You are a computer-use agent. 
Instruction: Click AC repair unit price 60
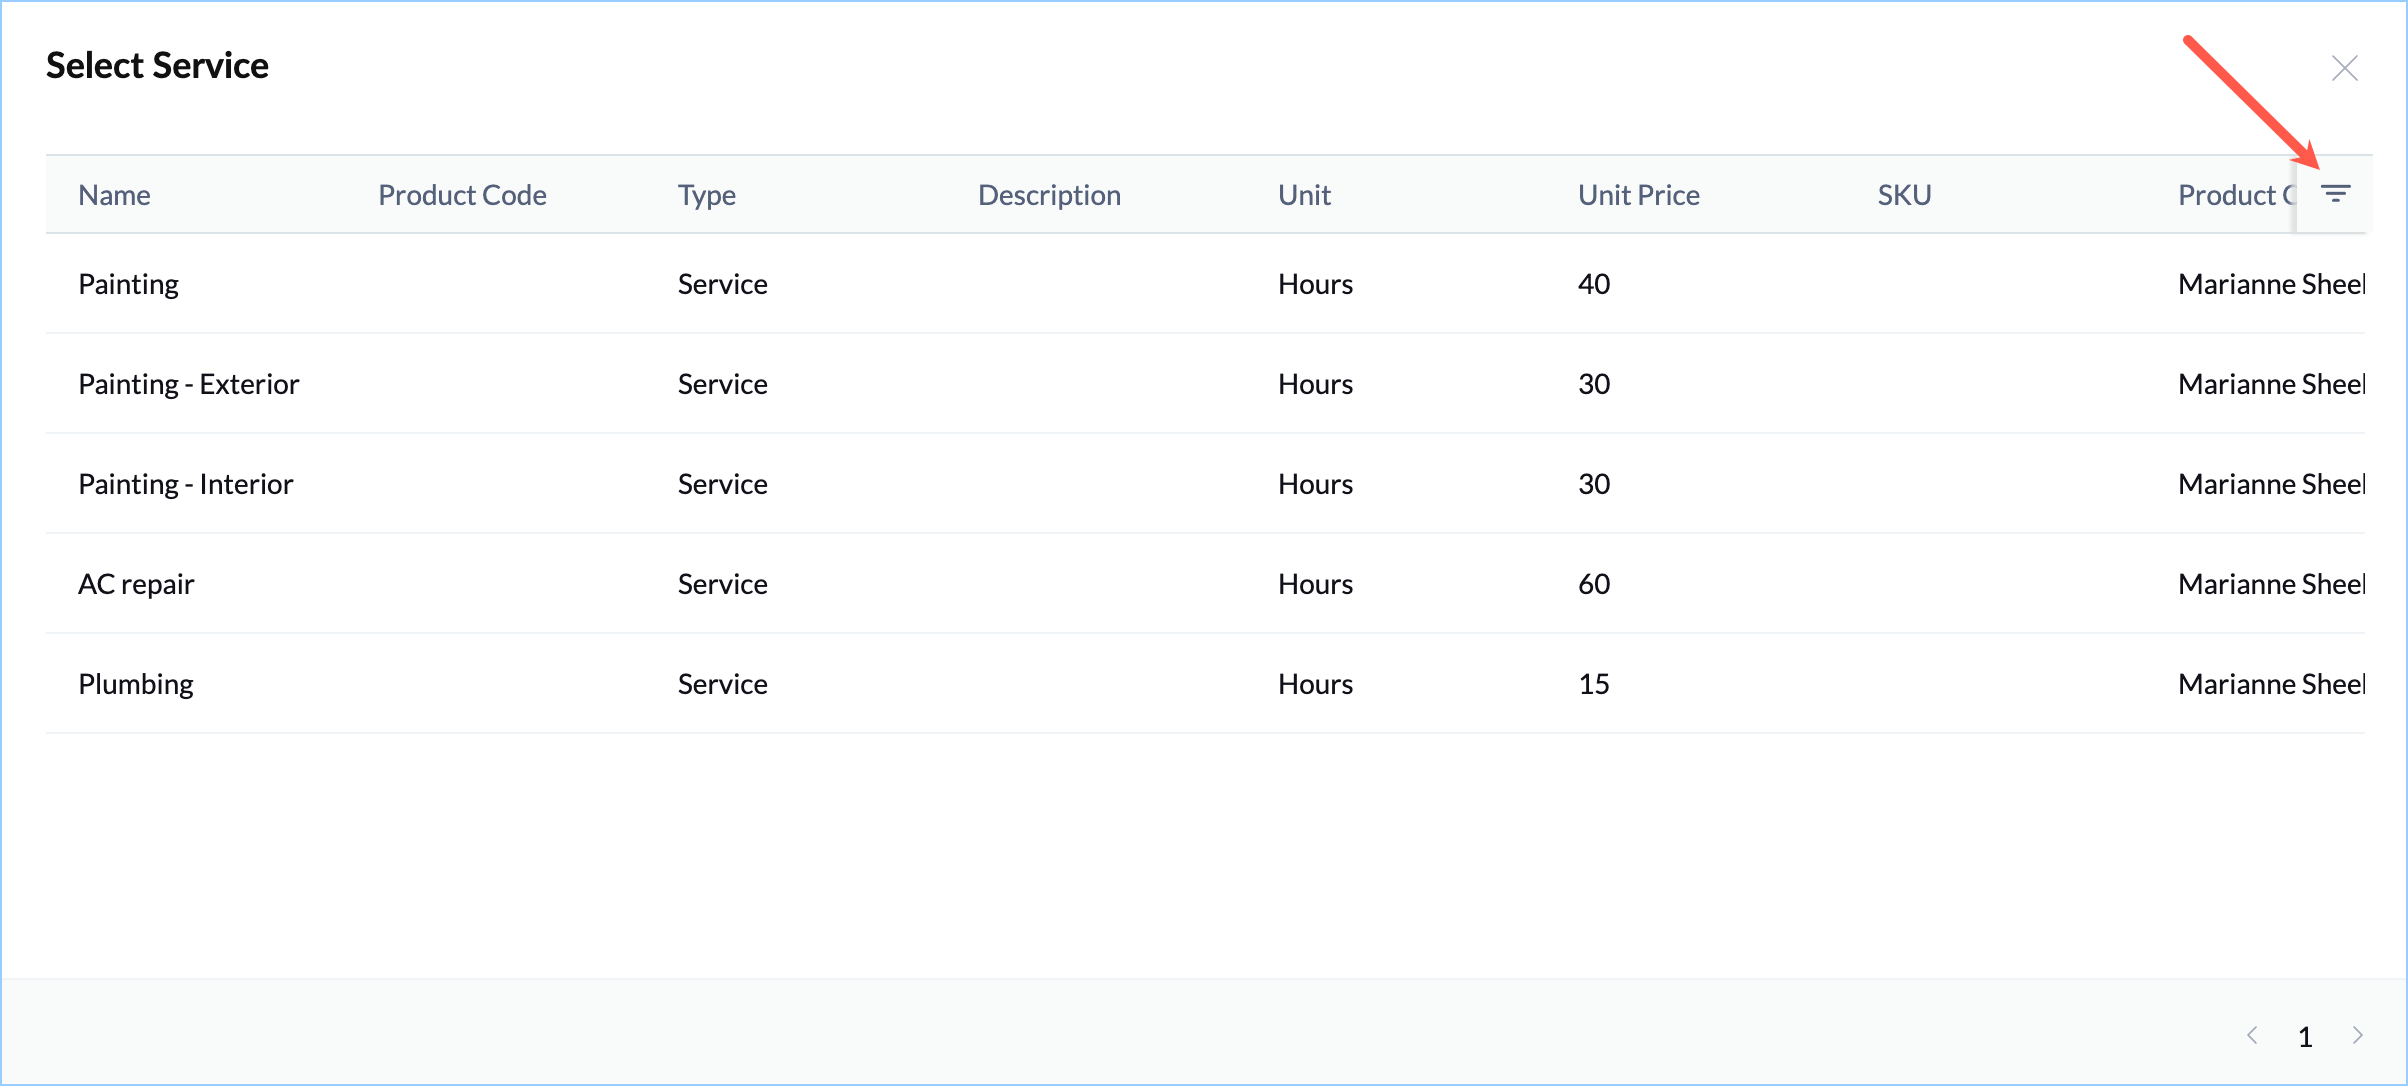click(x=1594, y=584)
